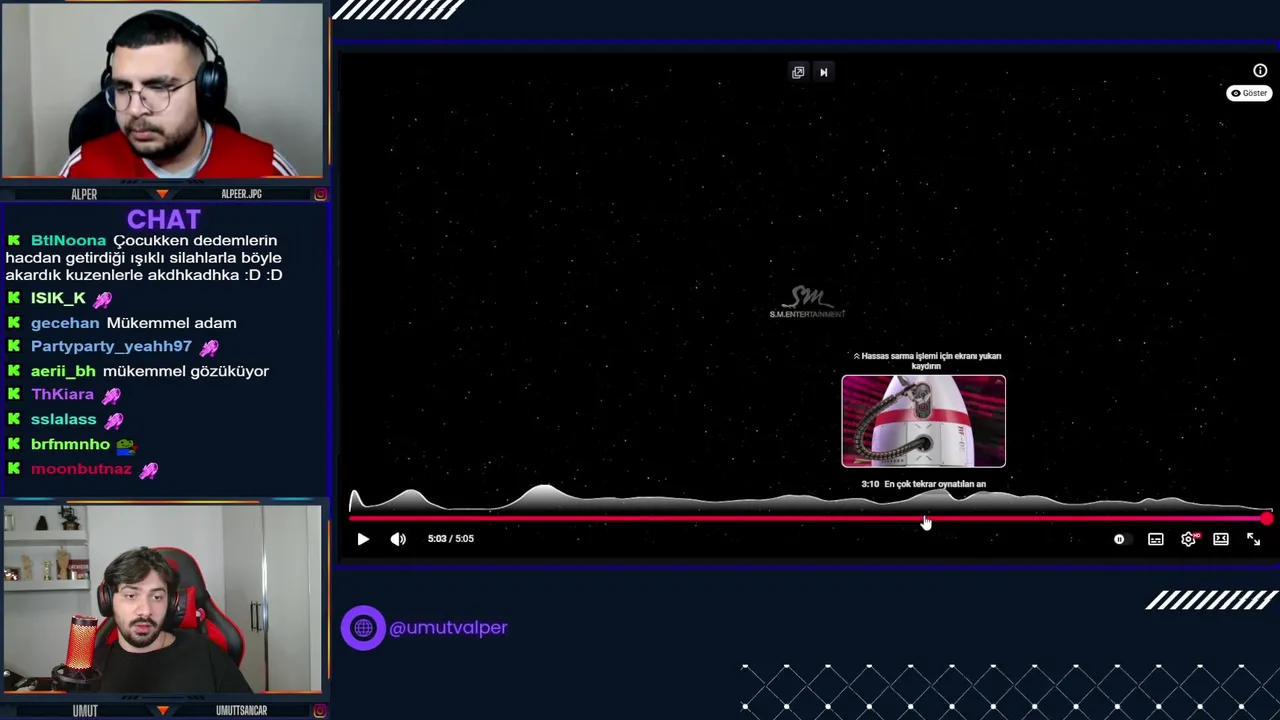Screen dimensions: 1280x720
Task: Click the Kick badge next to gecehan
Action: tap(14, 323)
